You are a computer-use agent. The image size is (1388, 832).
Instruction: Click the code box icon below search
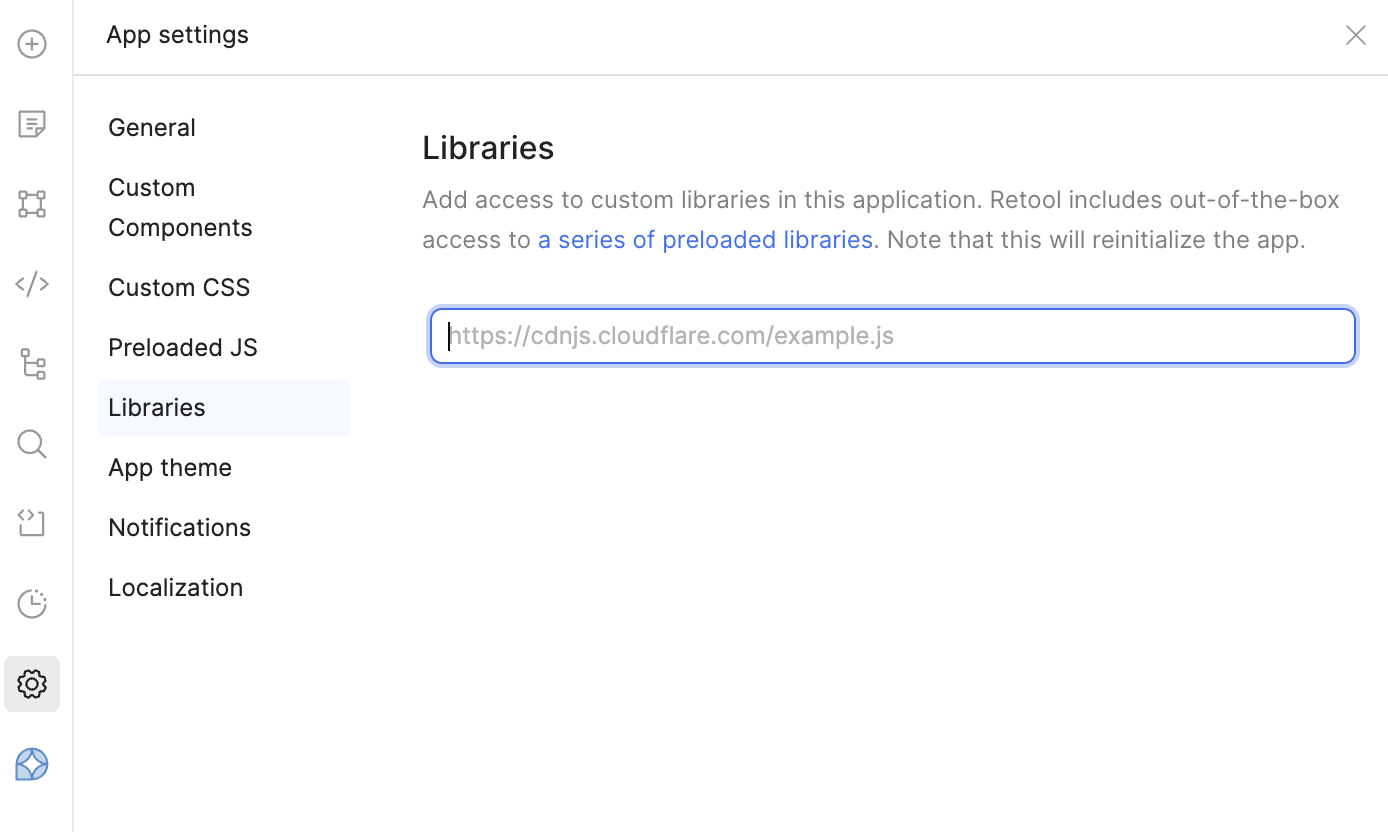click(32, 523)
